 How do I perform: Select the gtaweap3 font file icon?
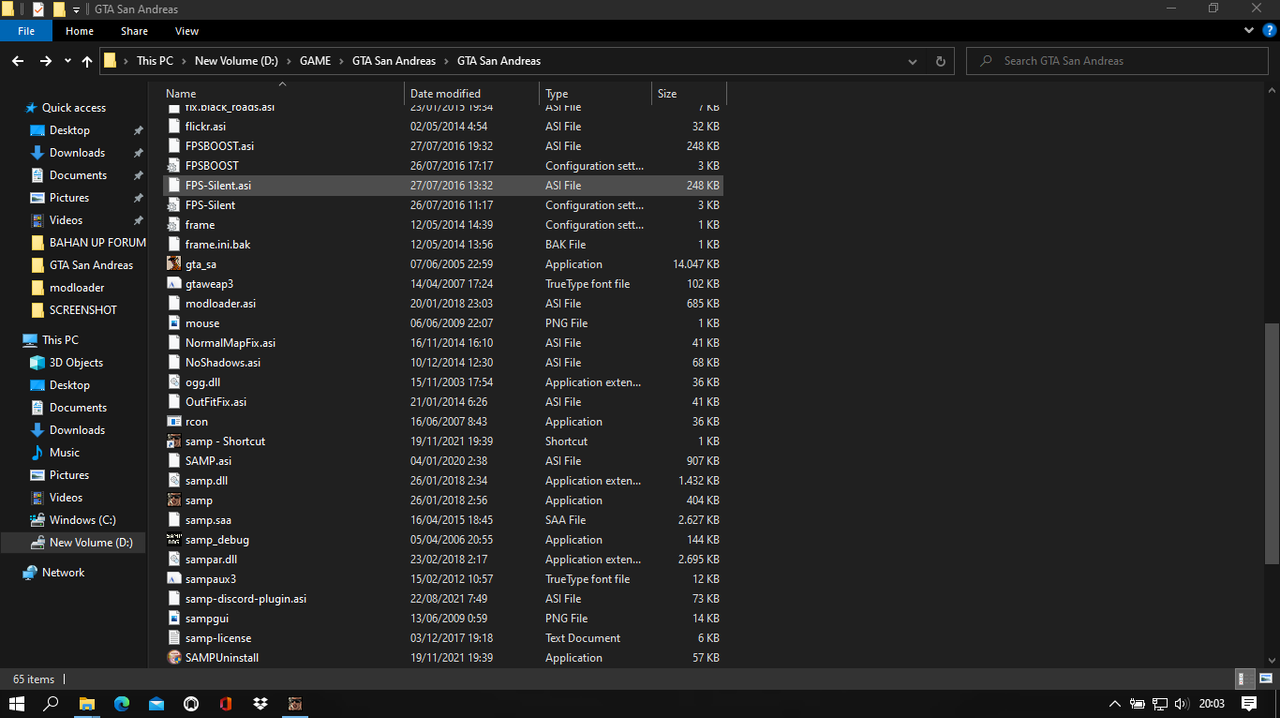click(174, 284)
